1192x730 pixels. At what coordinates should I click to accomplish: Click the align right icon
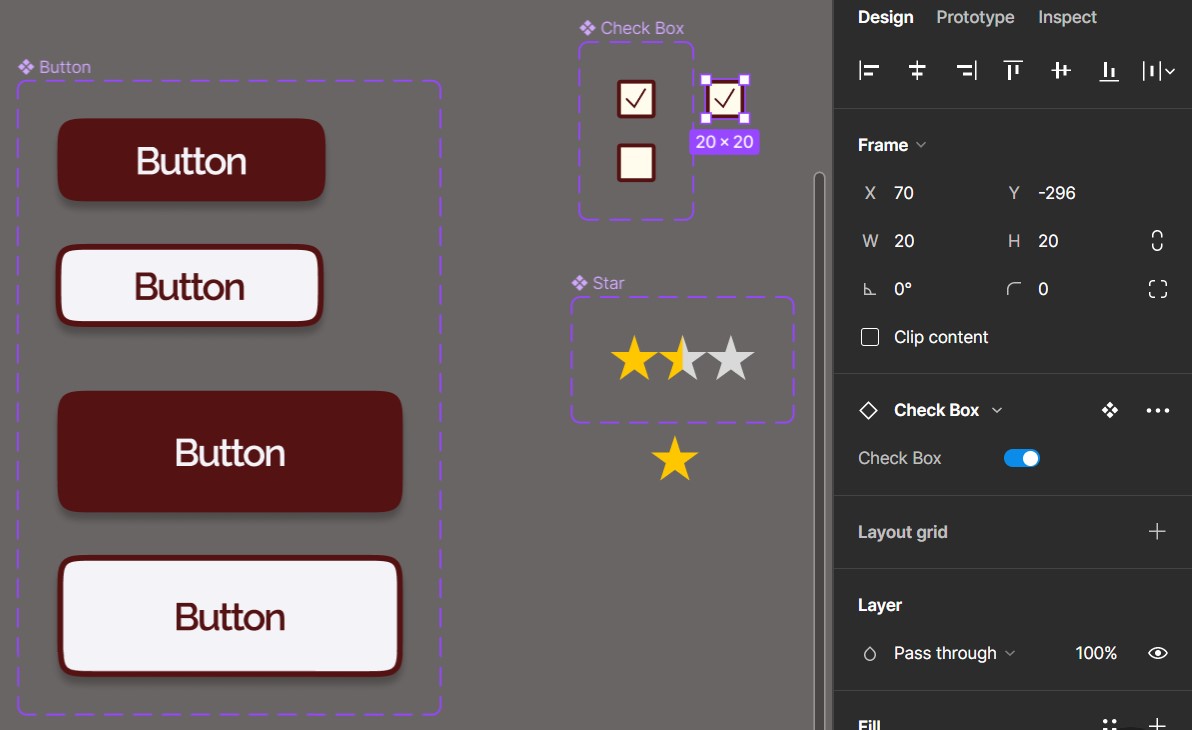tap(965, 71)
